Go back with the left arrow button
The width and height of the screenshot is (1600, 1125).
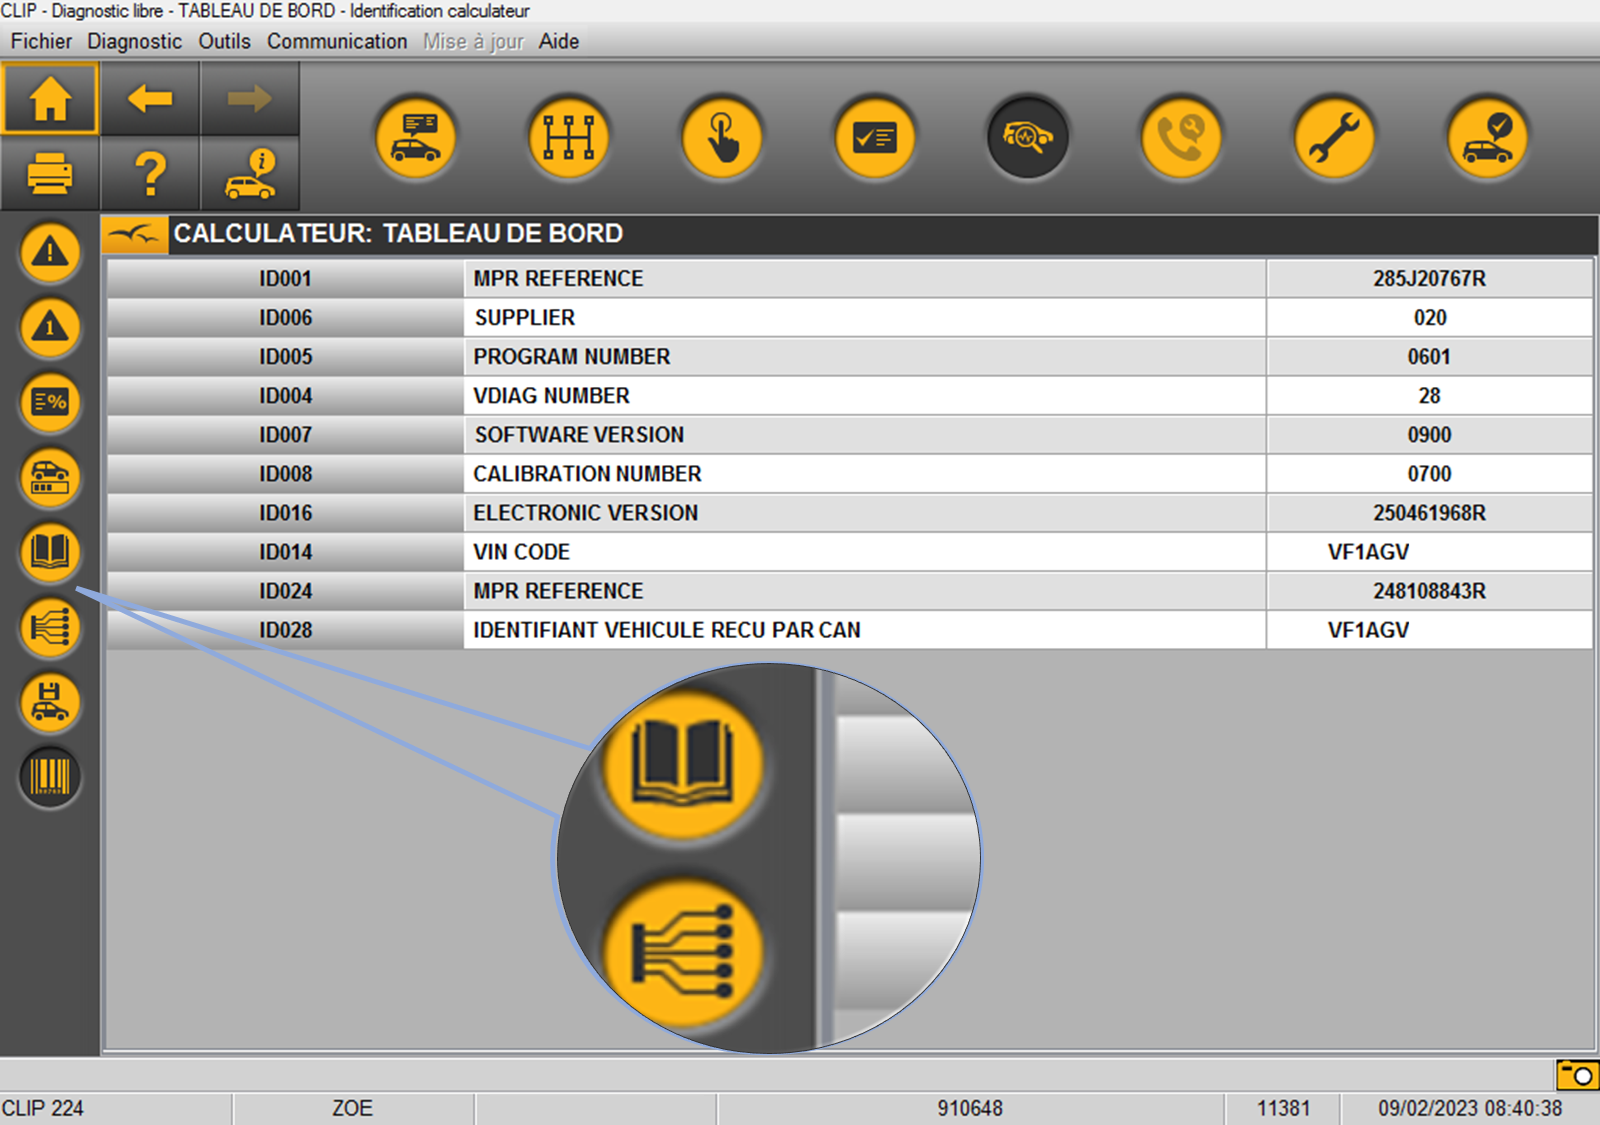coord(150,99)
